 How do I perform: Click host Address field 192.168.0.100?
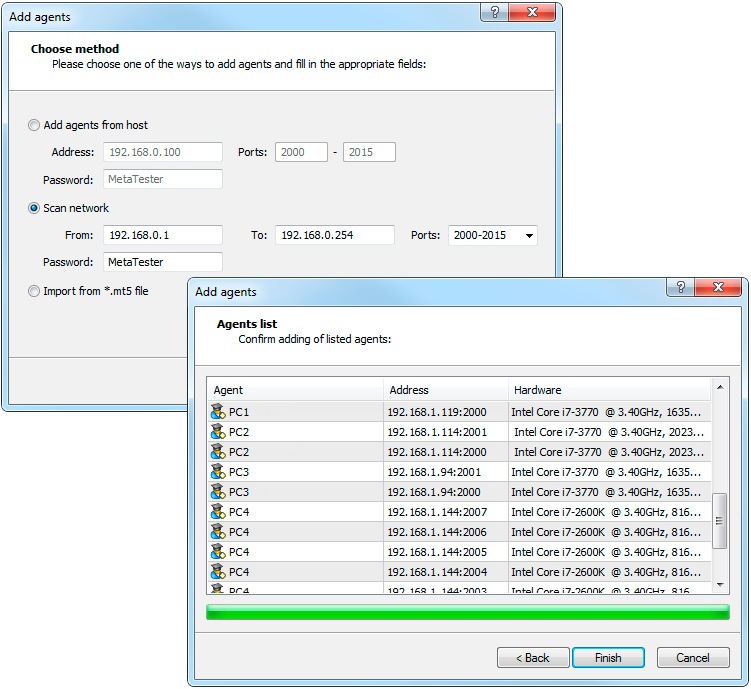(163, 152)
